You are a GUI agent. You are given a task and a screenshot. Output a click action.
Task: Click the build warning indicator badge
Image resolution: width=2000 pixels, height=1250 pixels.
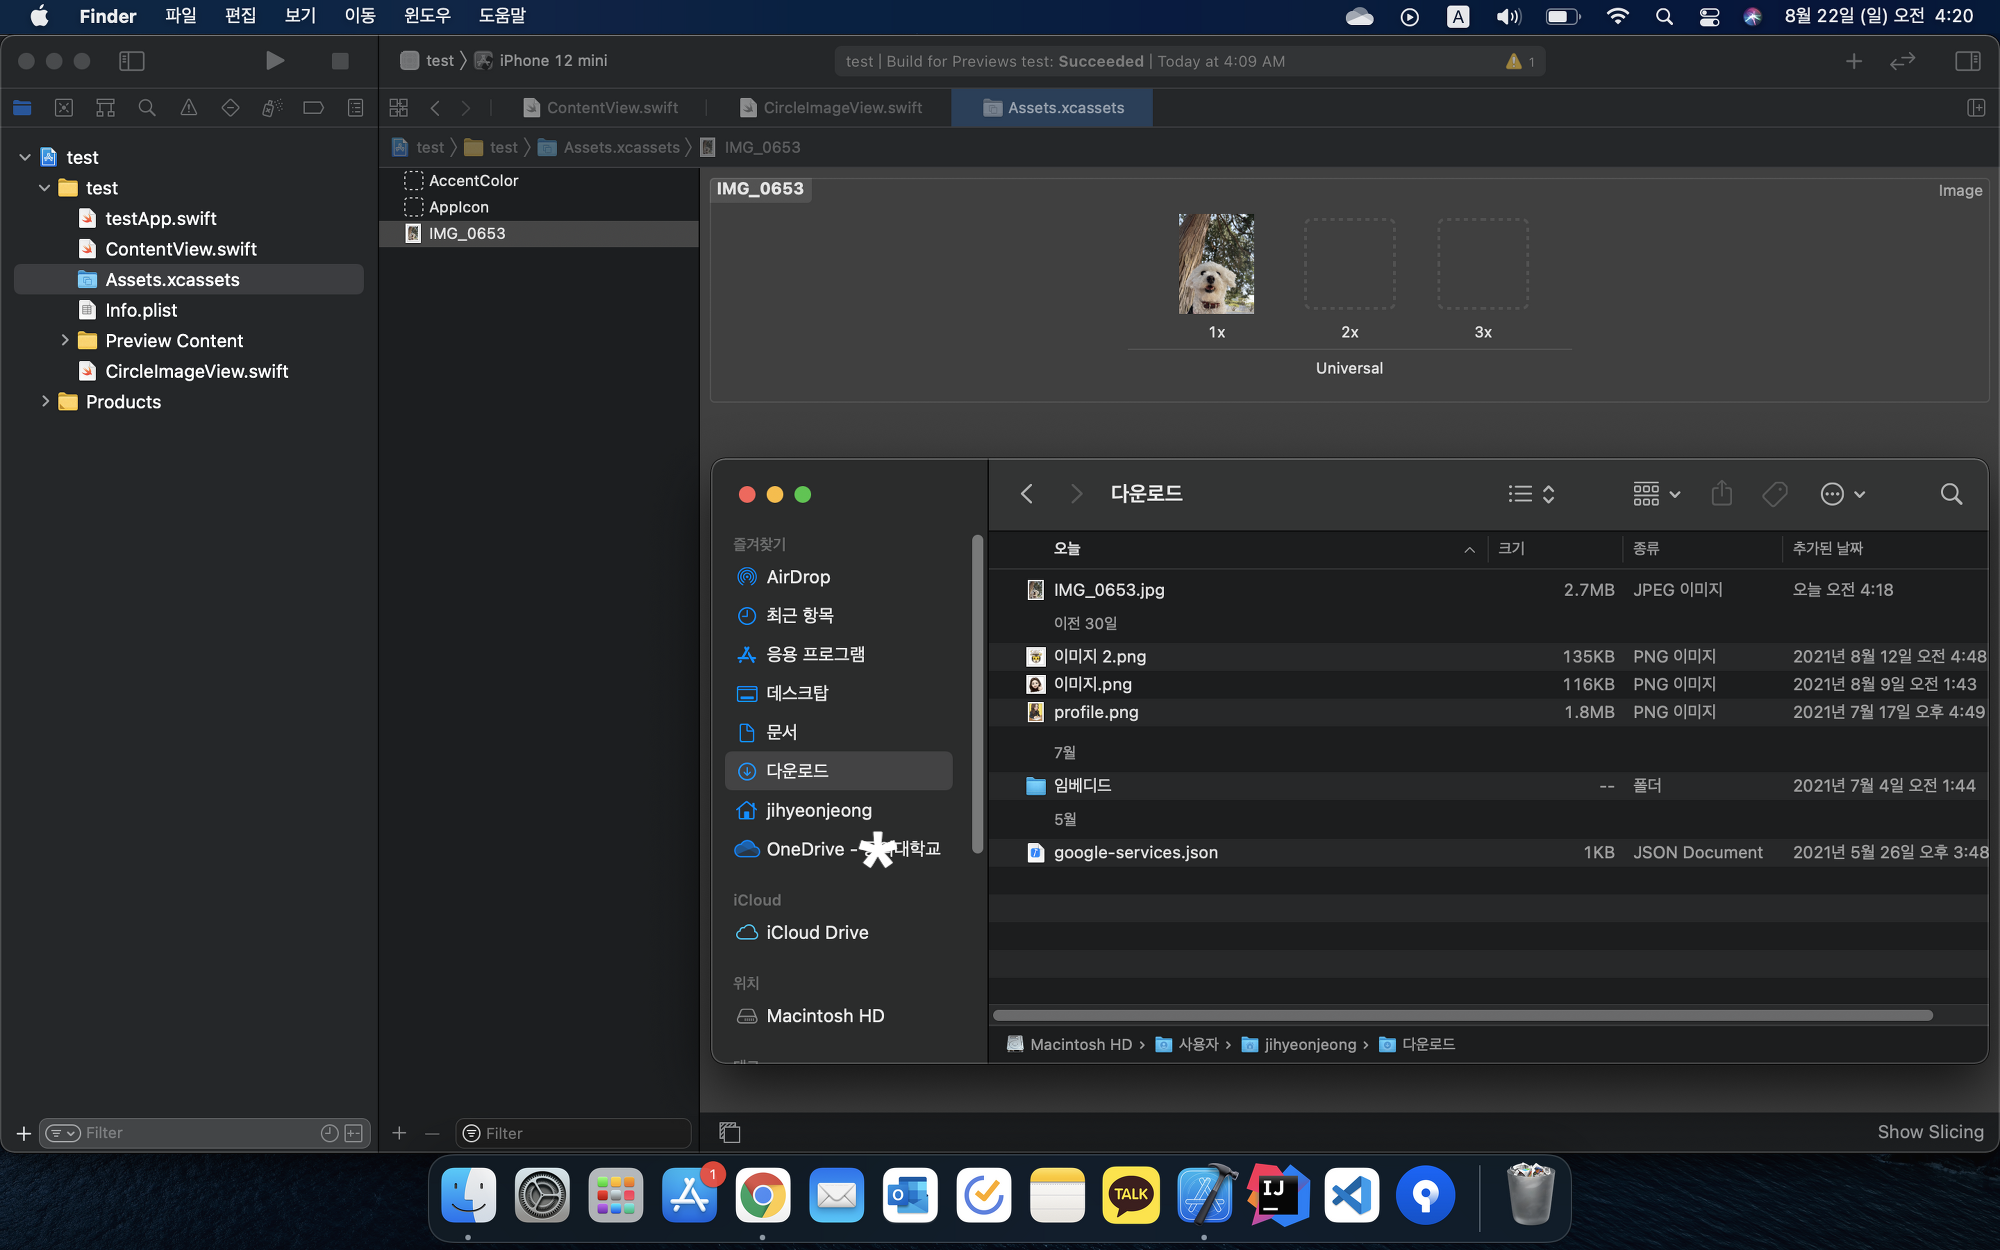point(1521,62)
